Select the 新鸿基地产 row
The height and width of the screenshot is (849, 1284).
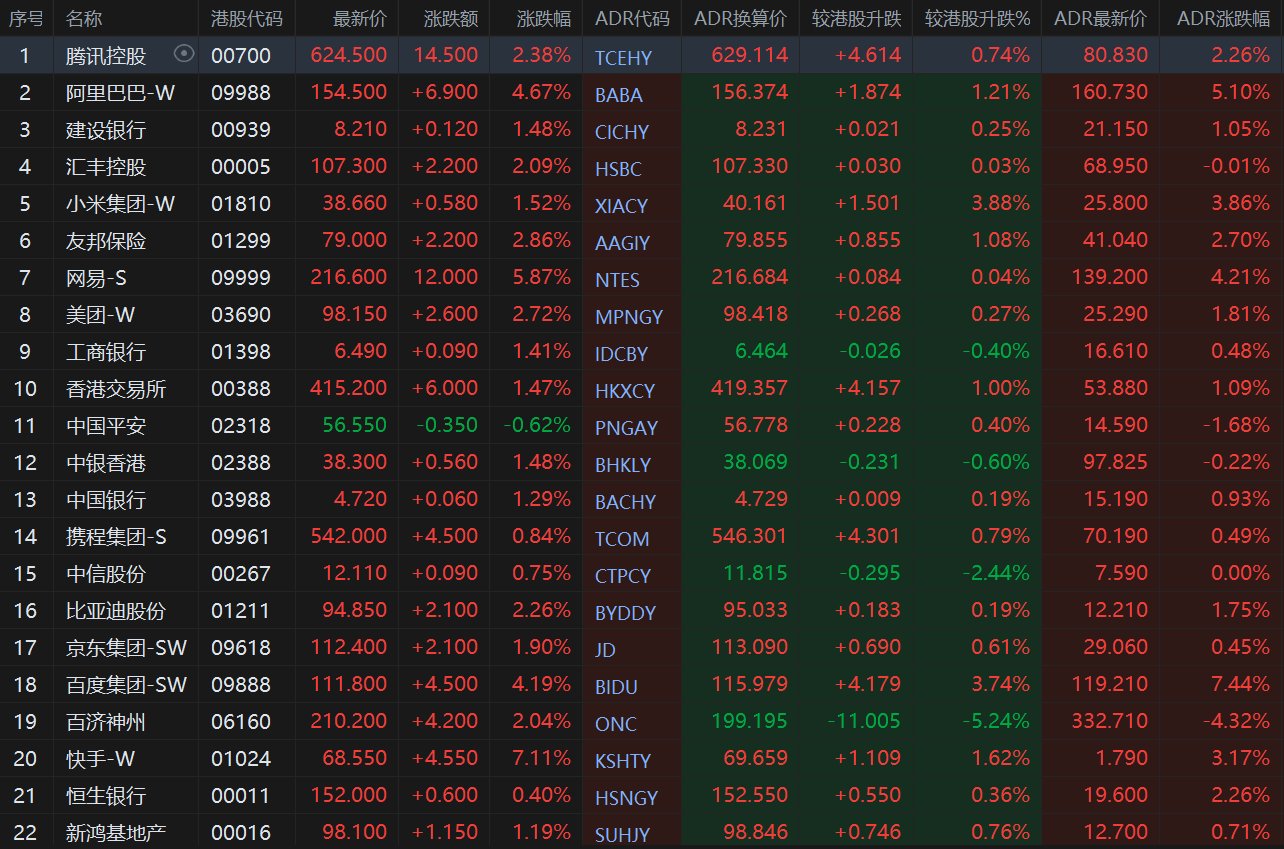tap(115, 833)
